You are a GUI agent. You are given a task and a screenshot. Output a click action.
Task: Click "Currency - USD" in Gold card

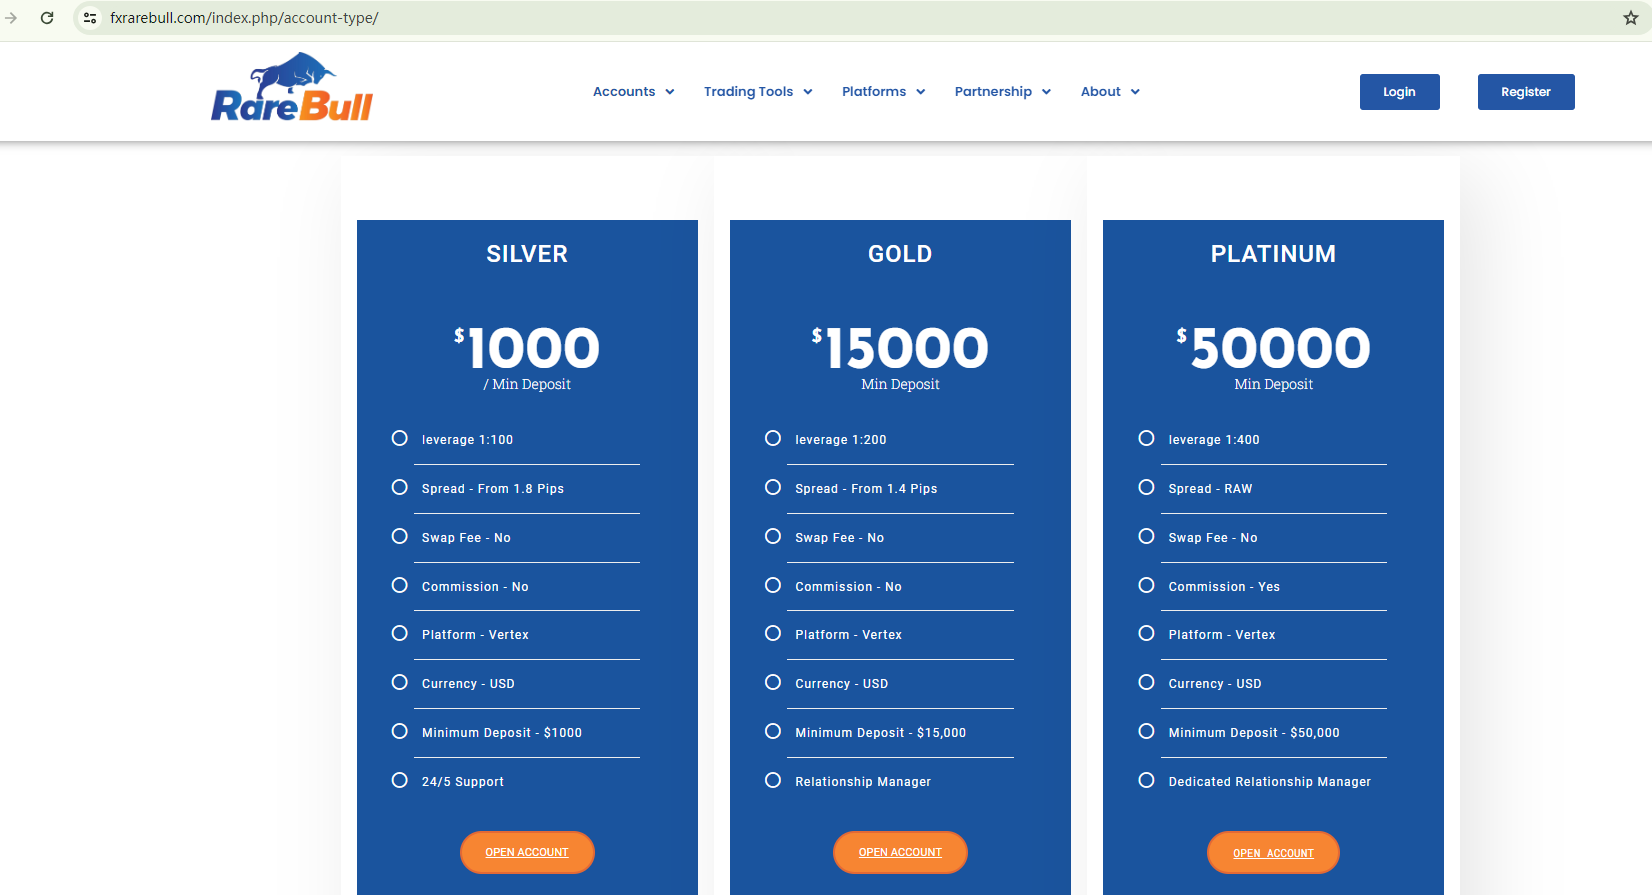click(x=842, y=684)
